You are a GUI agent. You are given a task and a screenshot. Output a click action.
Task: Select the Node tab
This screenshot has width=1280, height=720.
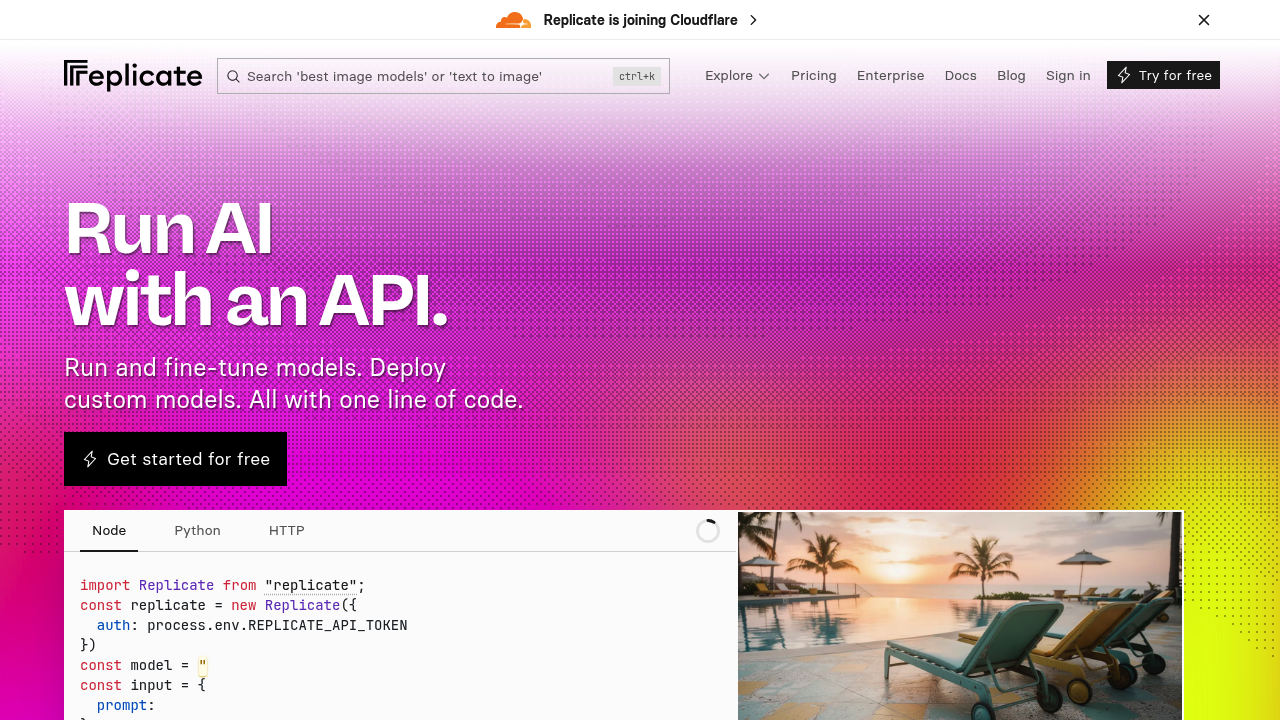[108, 531]
